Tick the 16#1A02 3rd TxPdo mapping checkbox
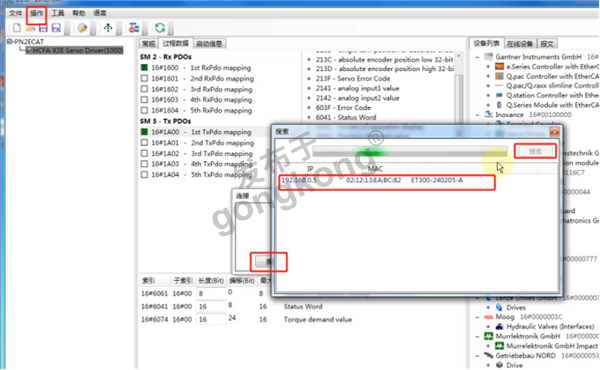This screenshot has height=370, width=600. click(144, 153)
